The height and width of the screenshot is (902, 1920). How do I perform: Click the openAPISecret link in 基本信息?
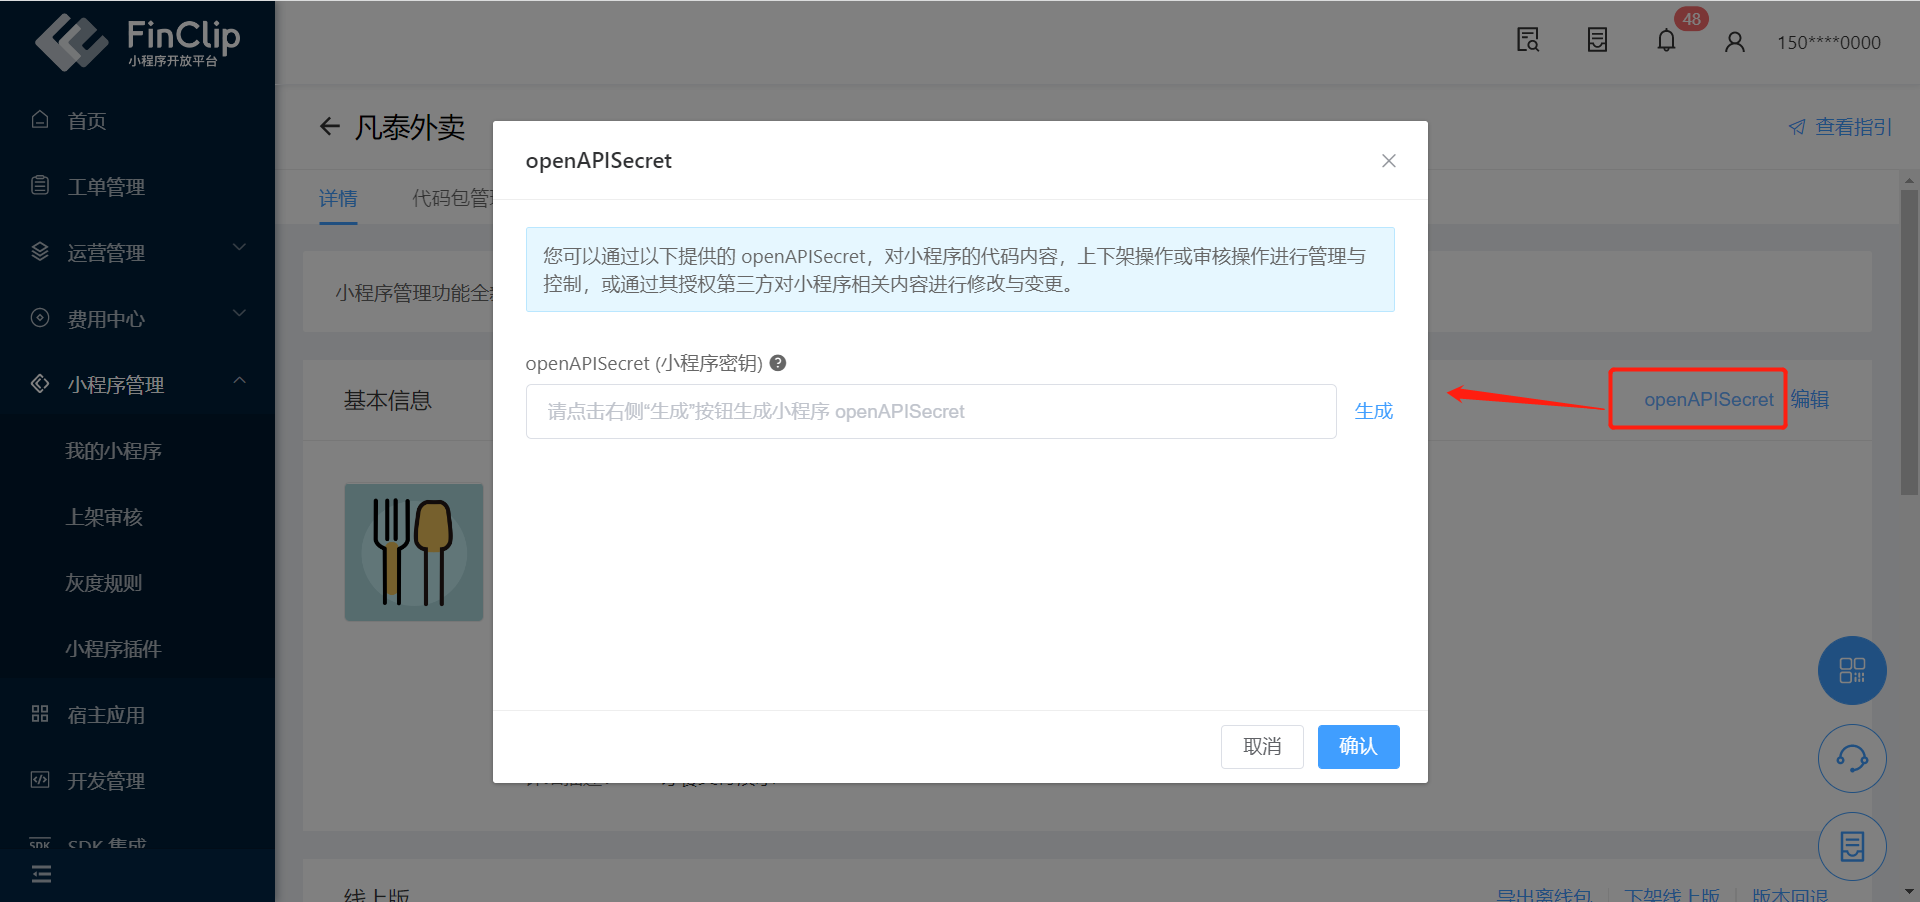click(1708, 399)
